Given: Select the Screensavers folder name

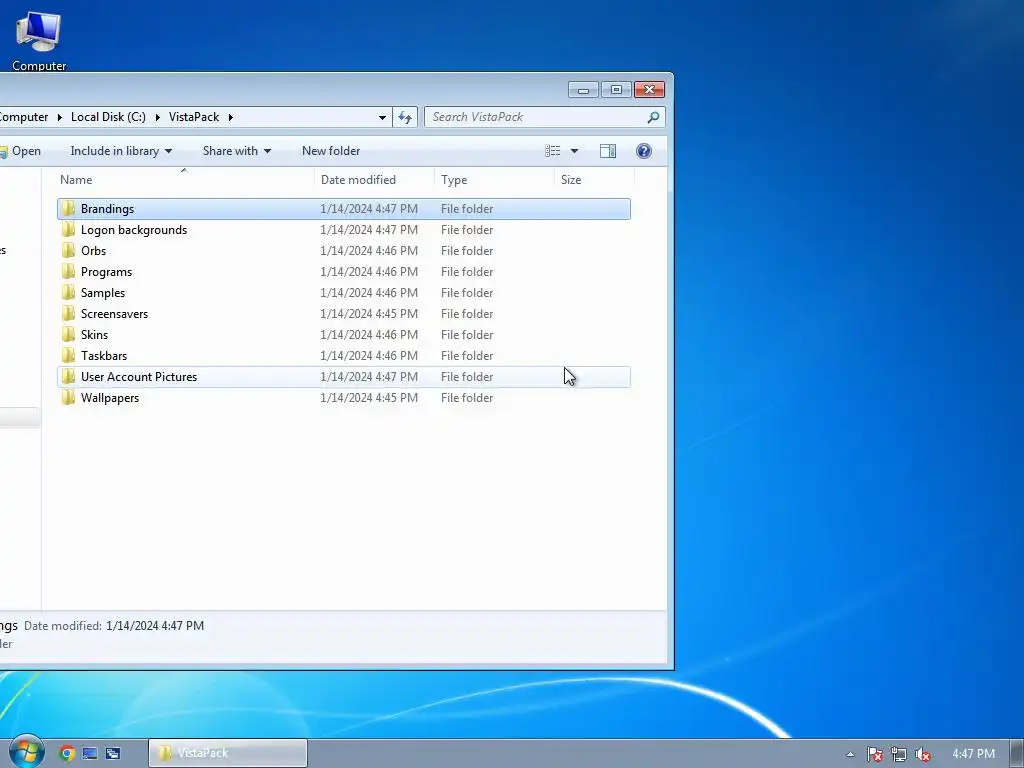Looking at the screenshot, I should coord(114,313).
